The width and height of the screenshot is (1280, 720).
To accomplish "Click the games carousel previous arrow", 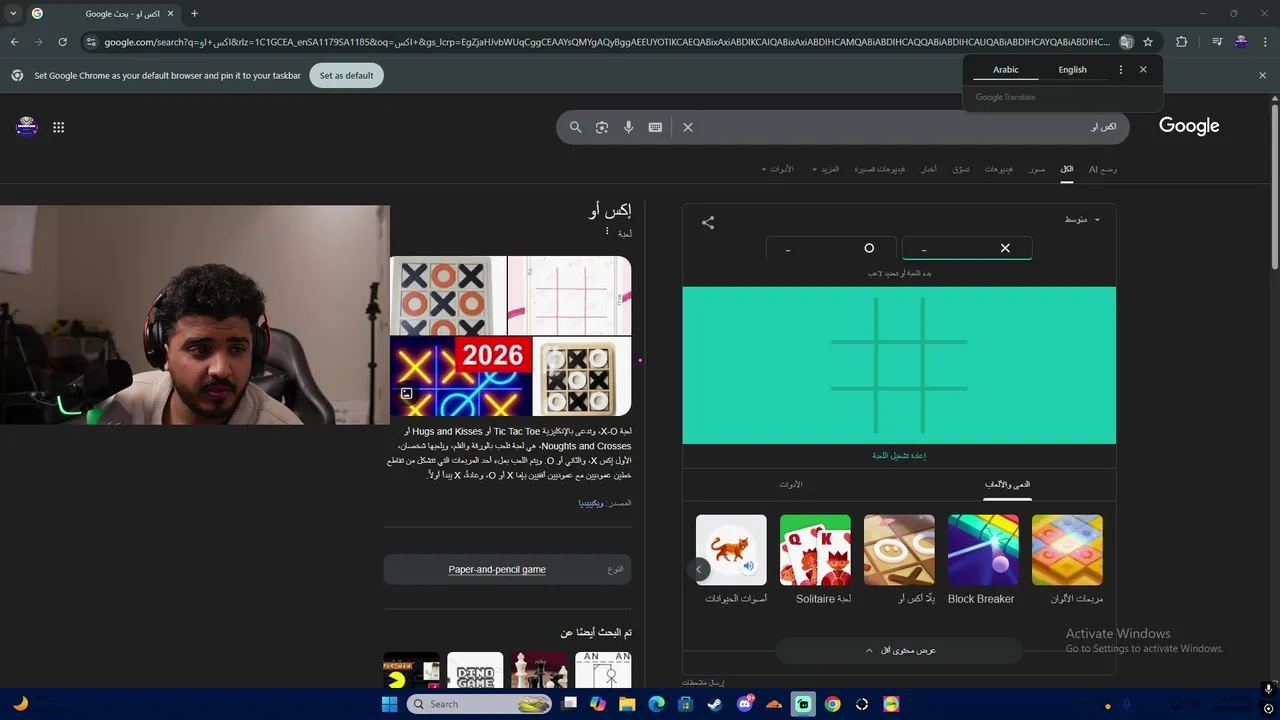I will click(699, 569).
